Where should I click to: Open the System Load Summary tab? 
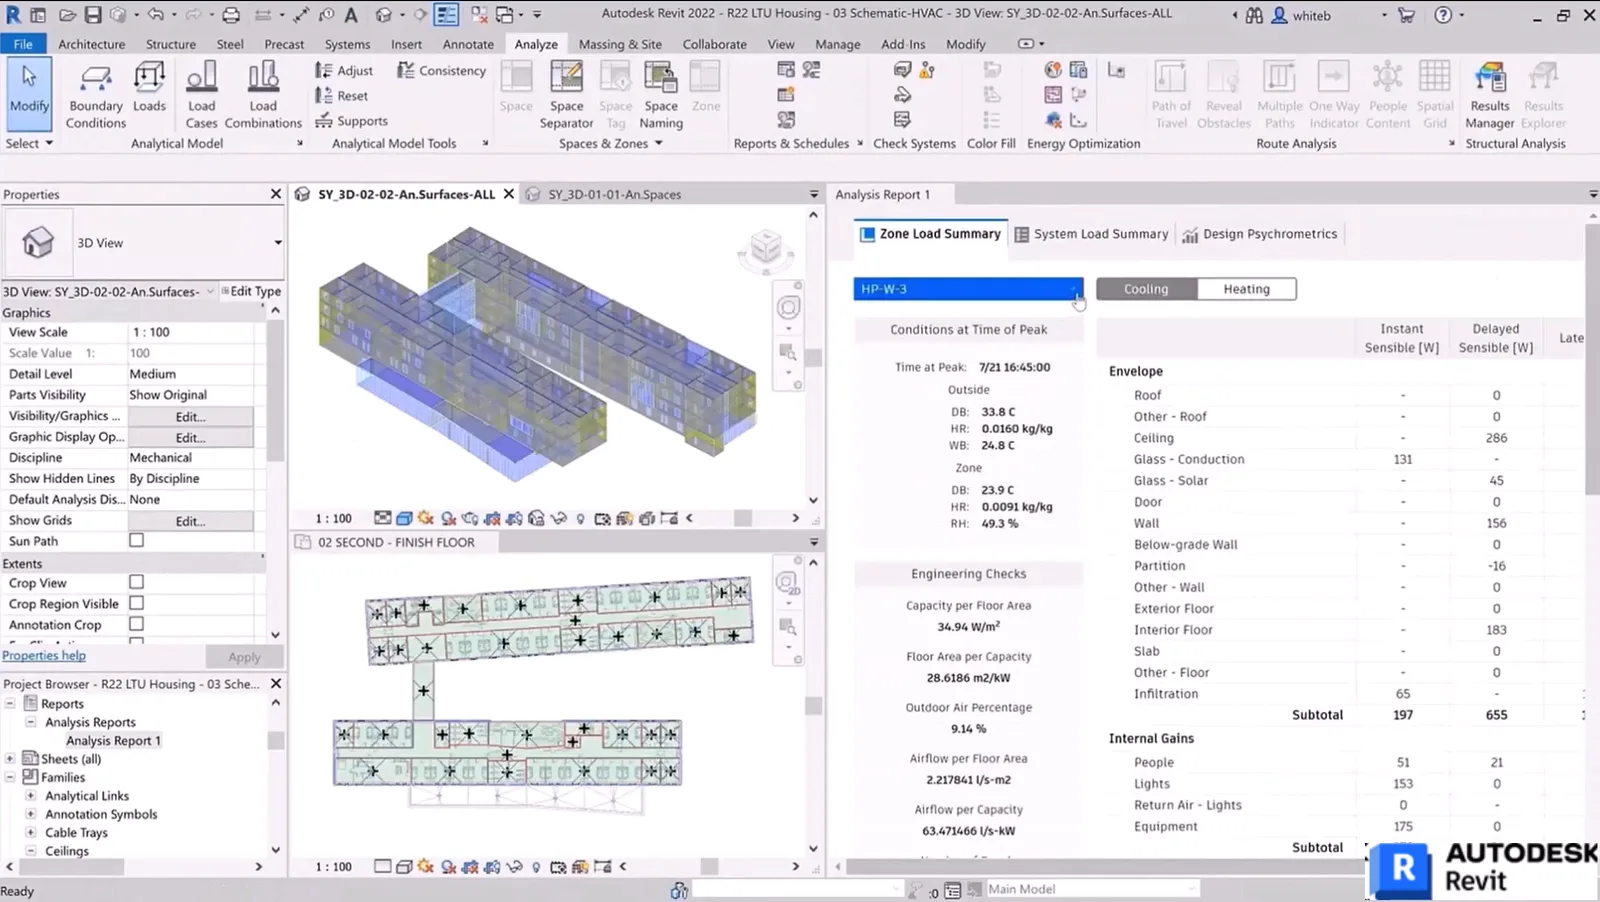pyautogui.click(x=1091, y=234)
